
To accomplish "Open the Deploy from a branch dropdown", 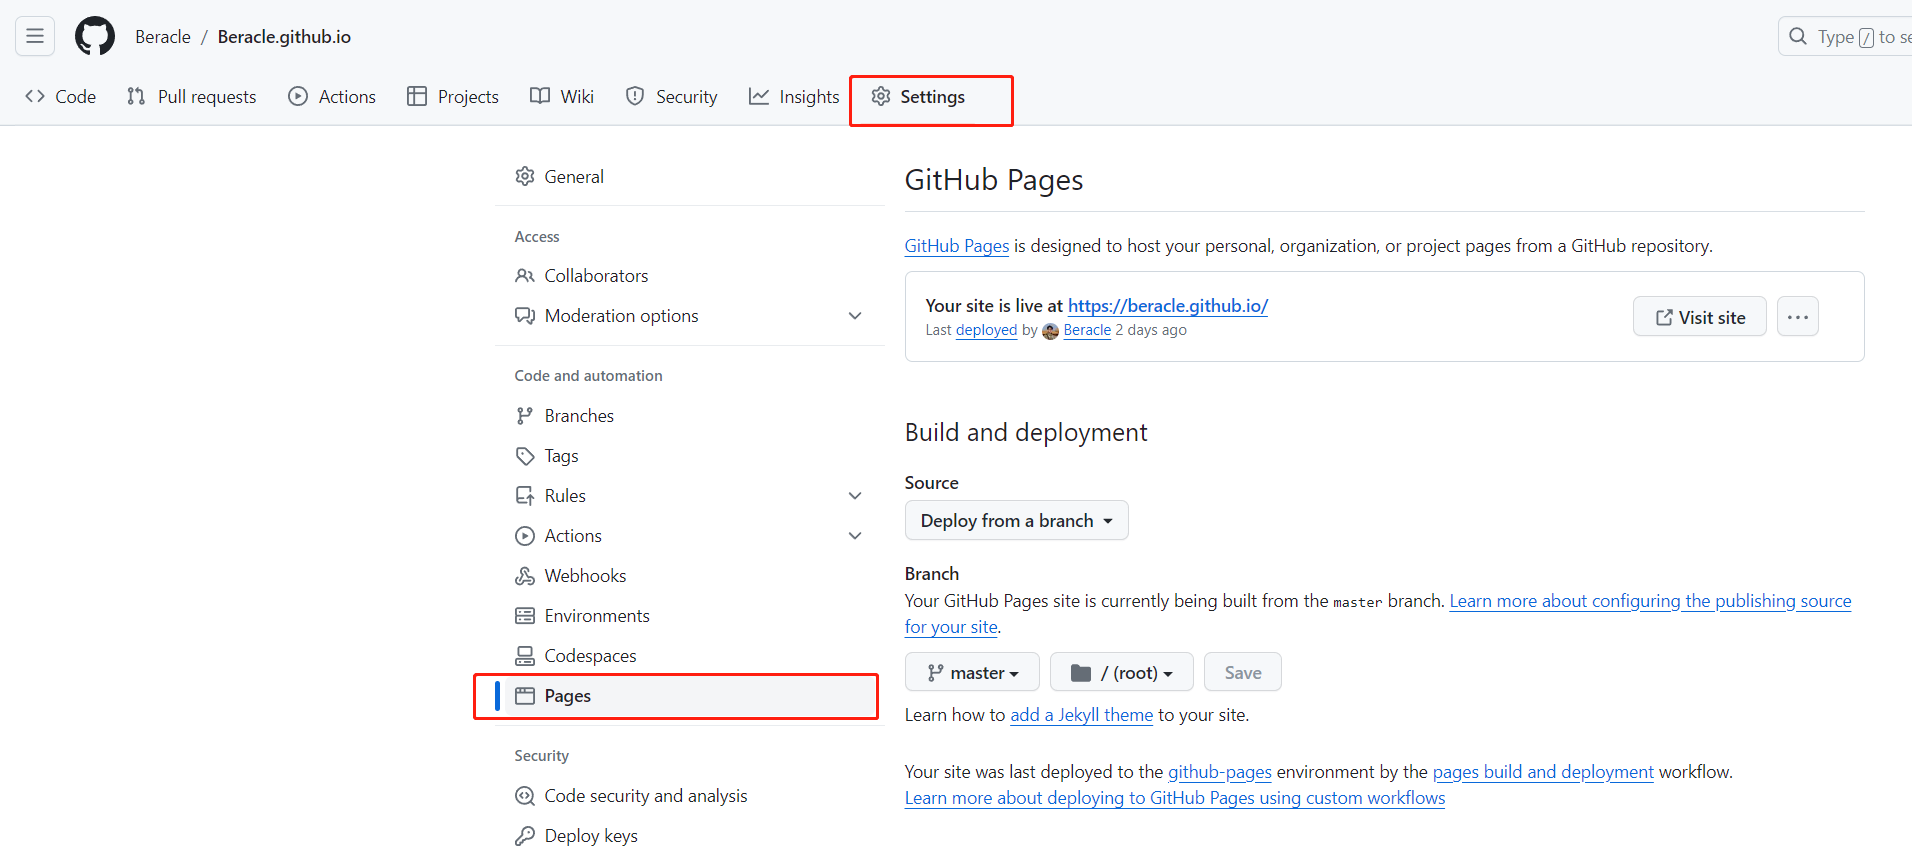I will coord(1017,521).
